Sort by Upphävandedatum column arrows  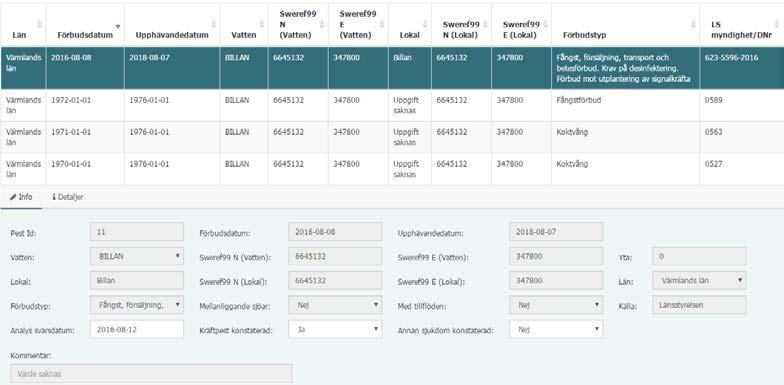click(x=214, y=24)
